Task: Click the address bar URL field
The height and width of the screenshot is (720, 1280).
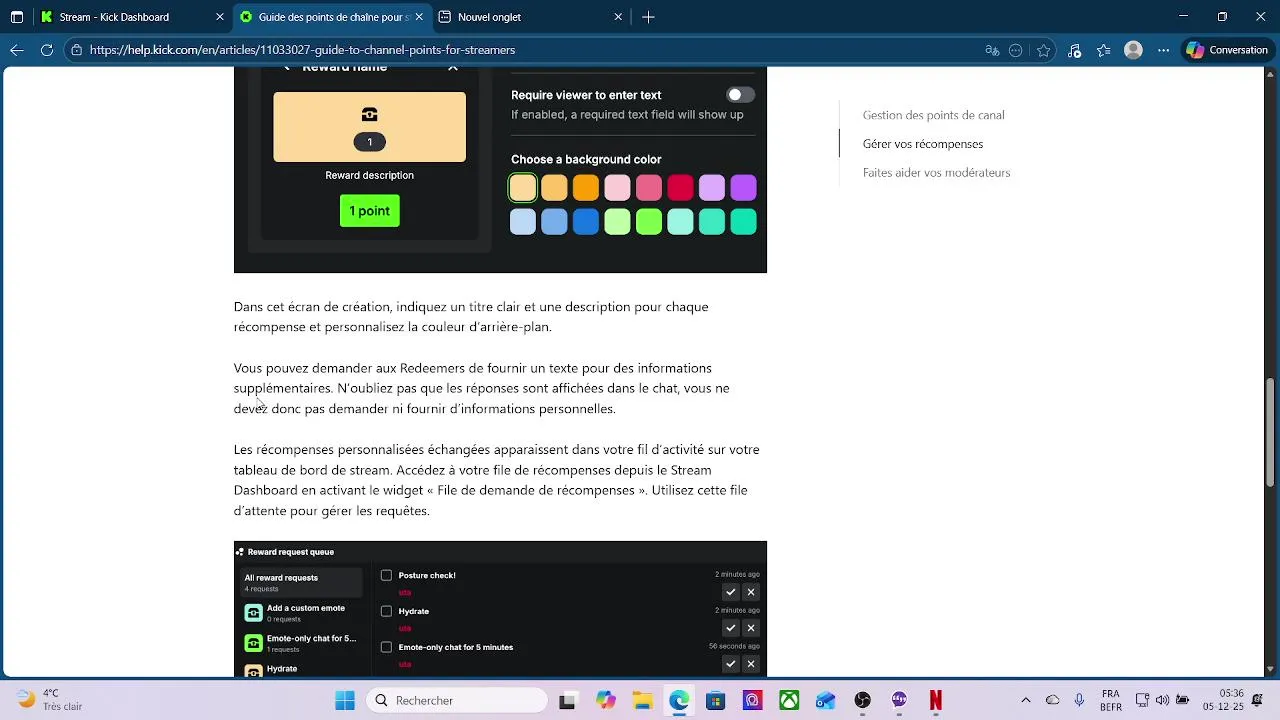Action: coord(520,50)
